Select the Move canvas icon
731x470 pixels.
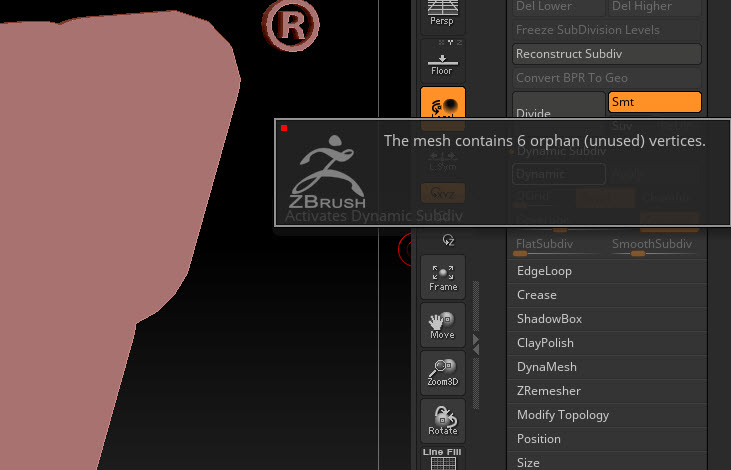442,325
